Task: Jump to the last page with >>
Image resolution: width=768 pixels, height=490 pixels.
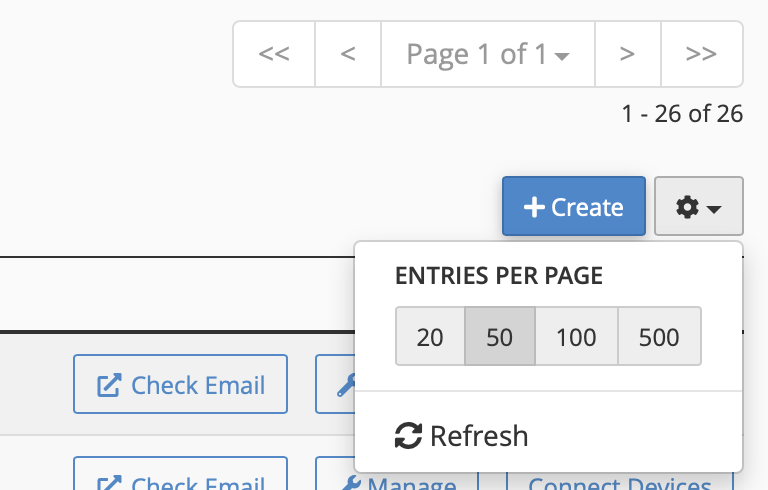Action: tap(701, 54)
